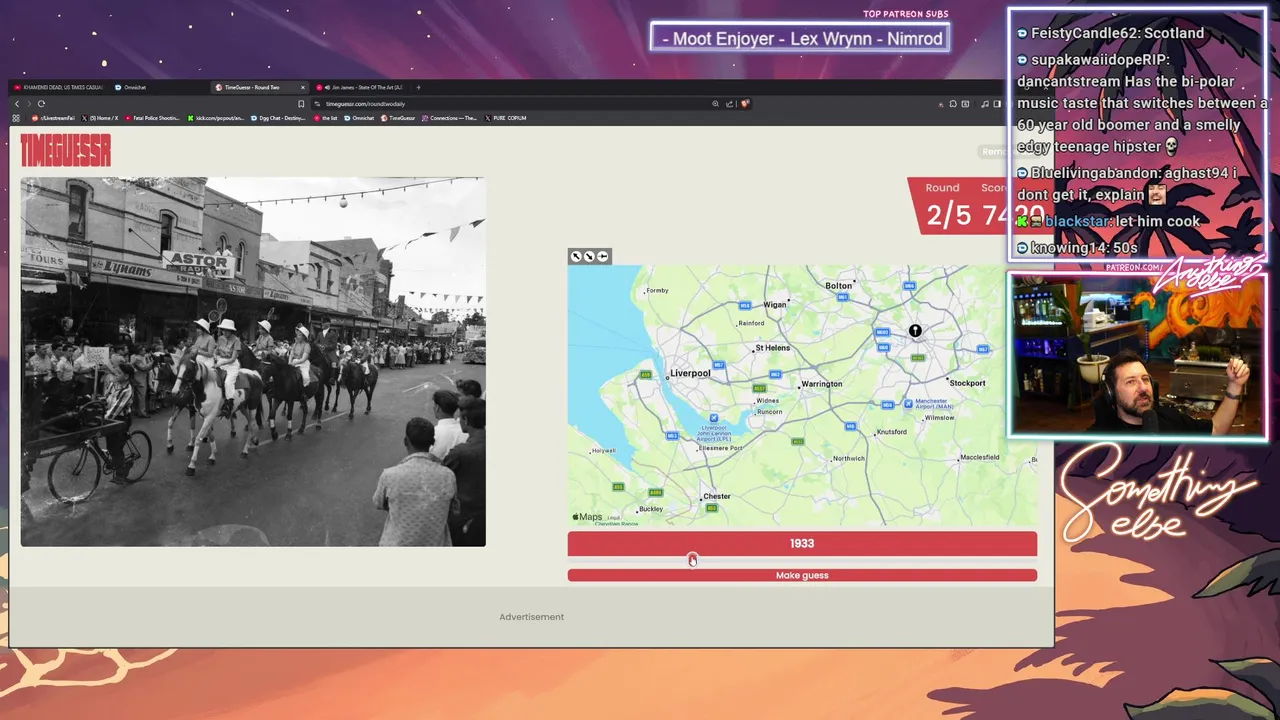Open Dgg Chat Destiny bookmark
Image resolution: width=1280 pixels, height=720 pixels.
click(x=279, y=118)
